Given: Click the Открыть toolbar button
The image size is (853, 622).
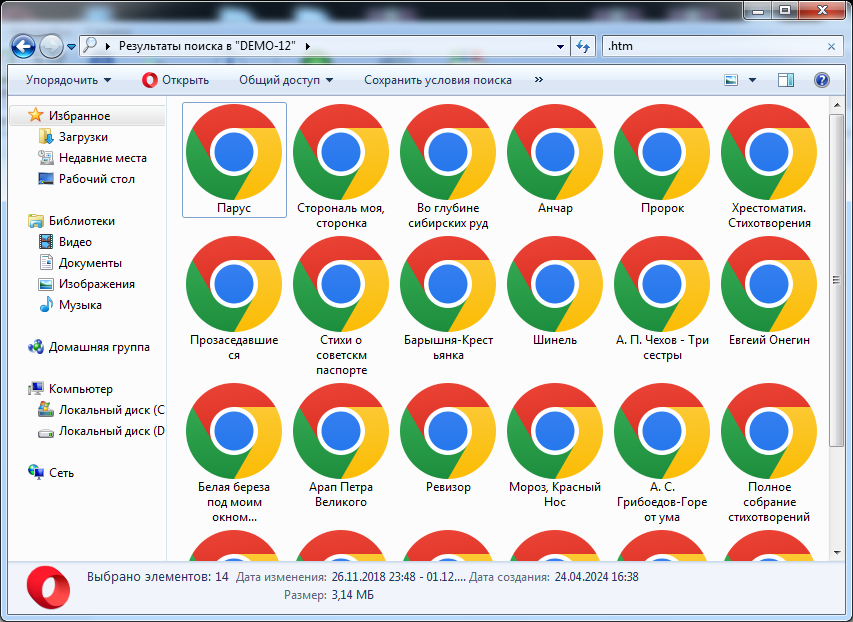Looking at the screenshot, I should pos(175,80).
